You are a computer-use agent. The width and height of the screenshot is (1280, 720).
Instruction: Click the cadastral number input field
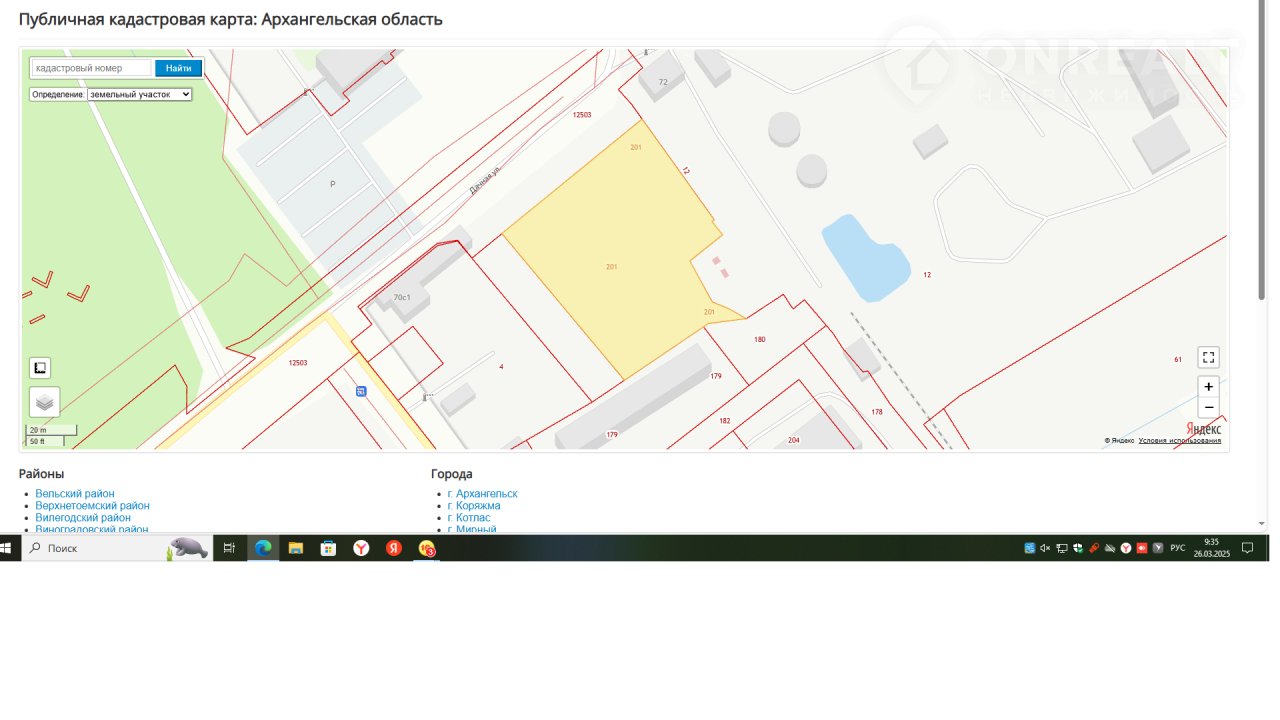tap(92, 68)
